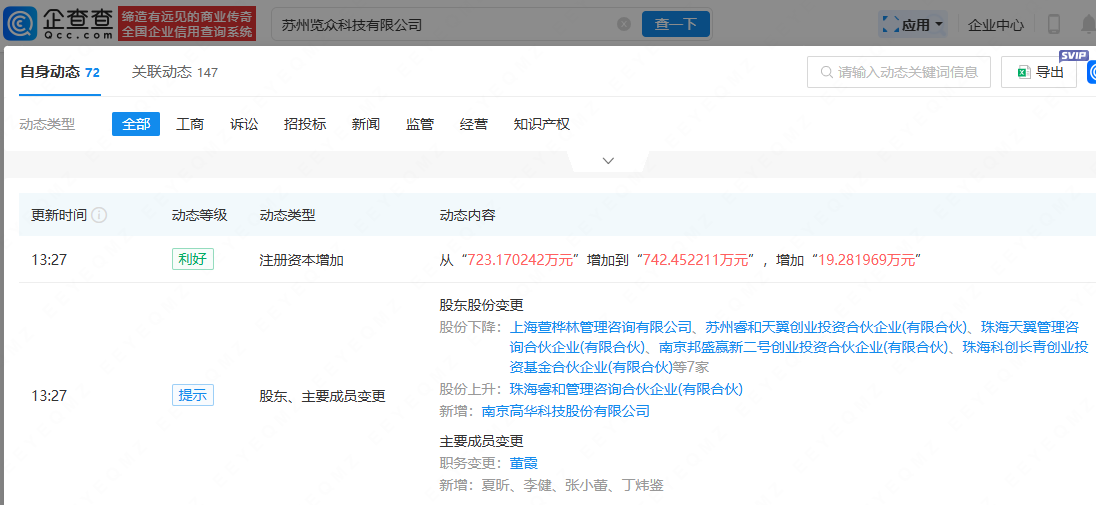Filter dynamics by 诉讼 type
The width and height of the screenshot is (1096, 505).
click(x=244, y=124)
